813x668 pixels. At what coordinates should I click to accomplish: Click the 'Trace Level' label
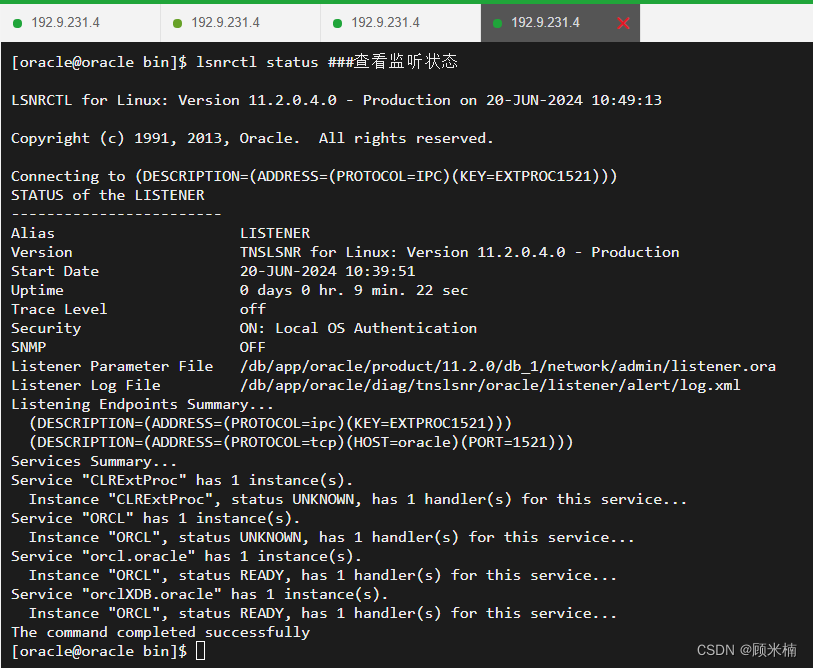pos(59,310)
